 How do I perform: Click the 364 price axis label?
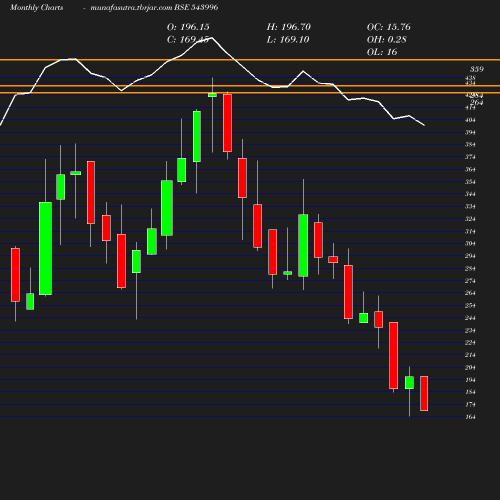[470, 169]
